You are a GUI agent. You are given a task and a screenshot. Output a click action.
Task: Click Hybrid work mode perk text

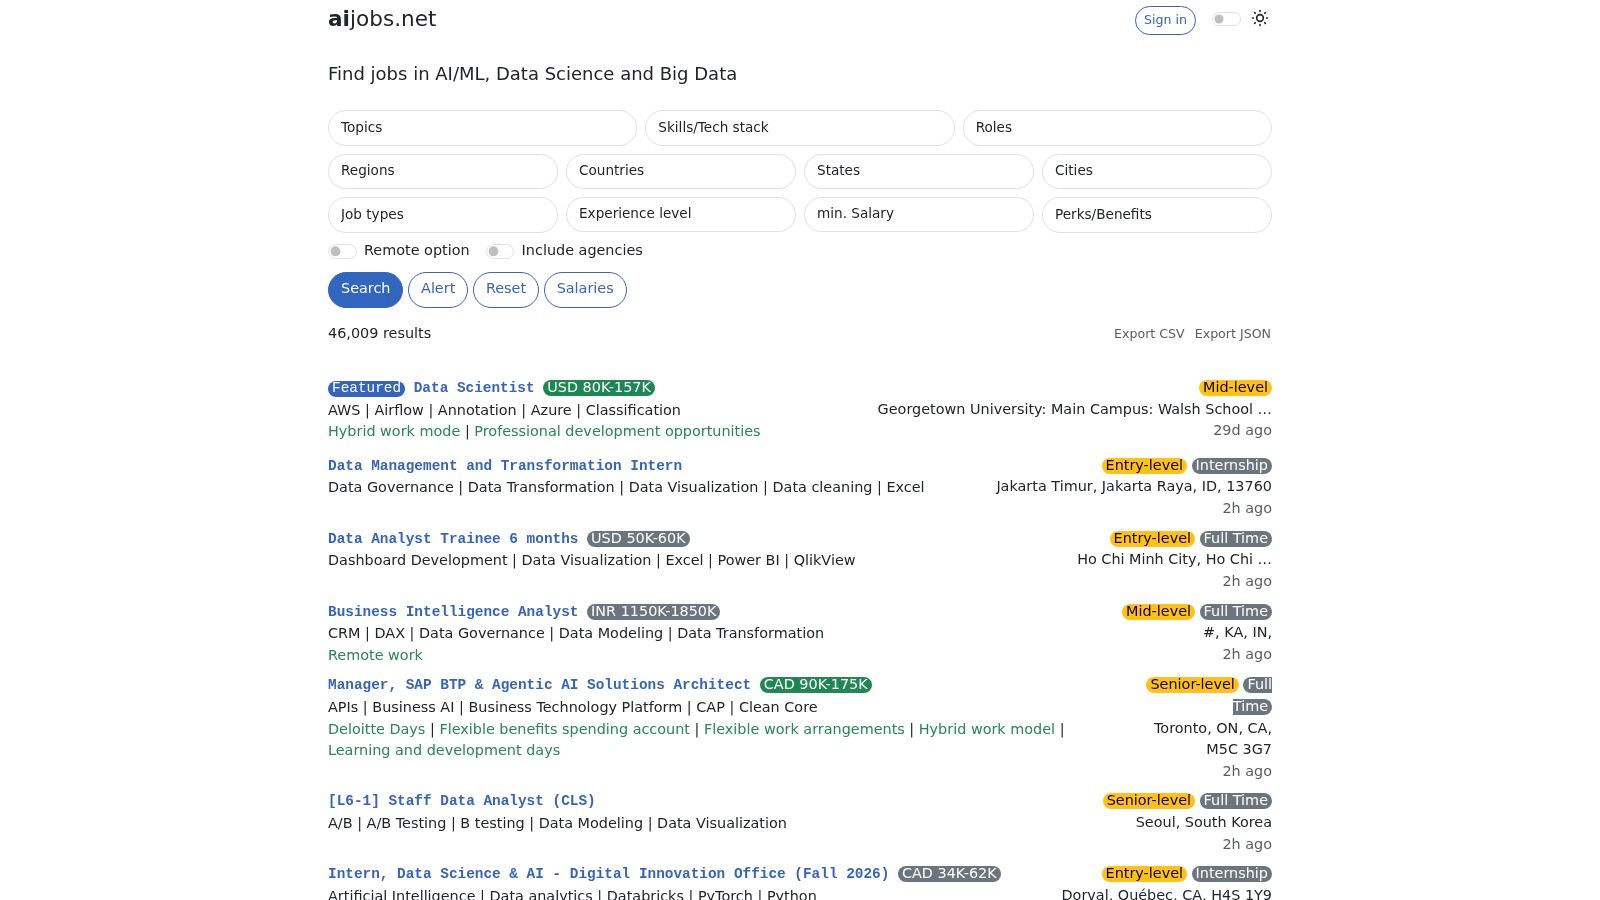[394, 432]
